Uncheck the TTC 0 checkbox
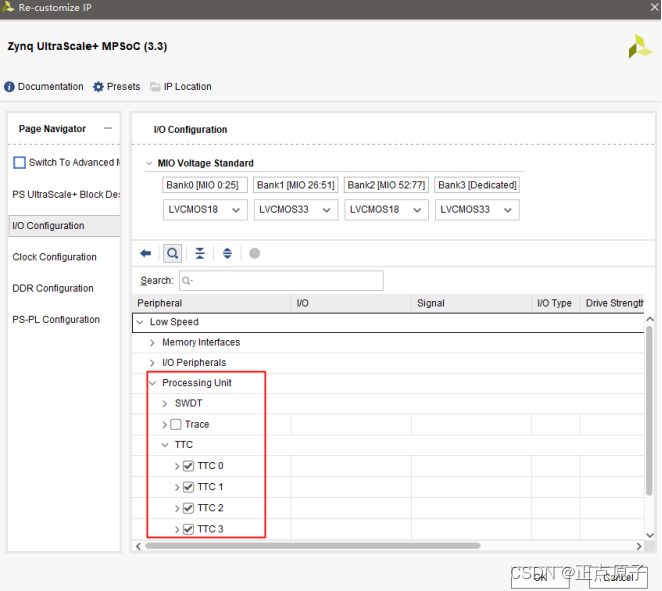 pos(188,466)
